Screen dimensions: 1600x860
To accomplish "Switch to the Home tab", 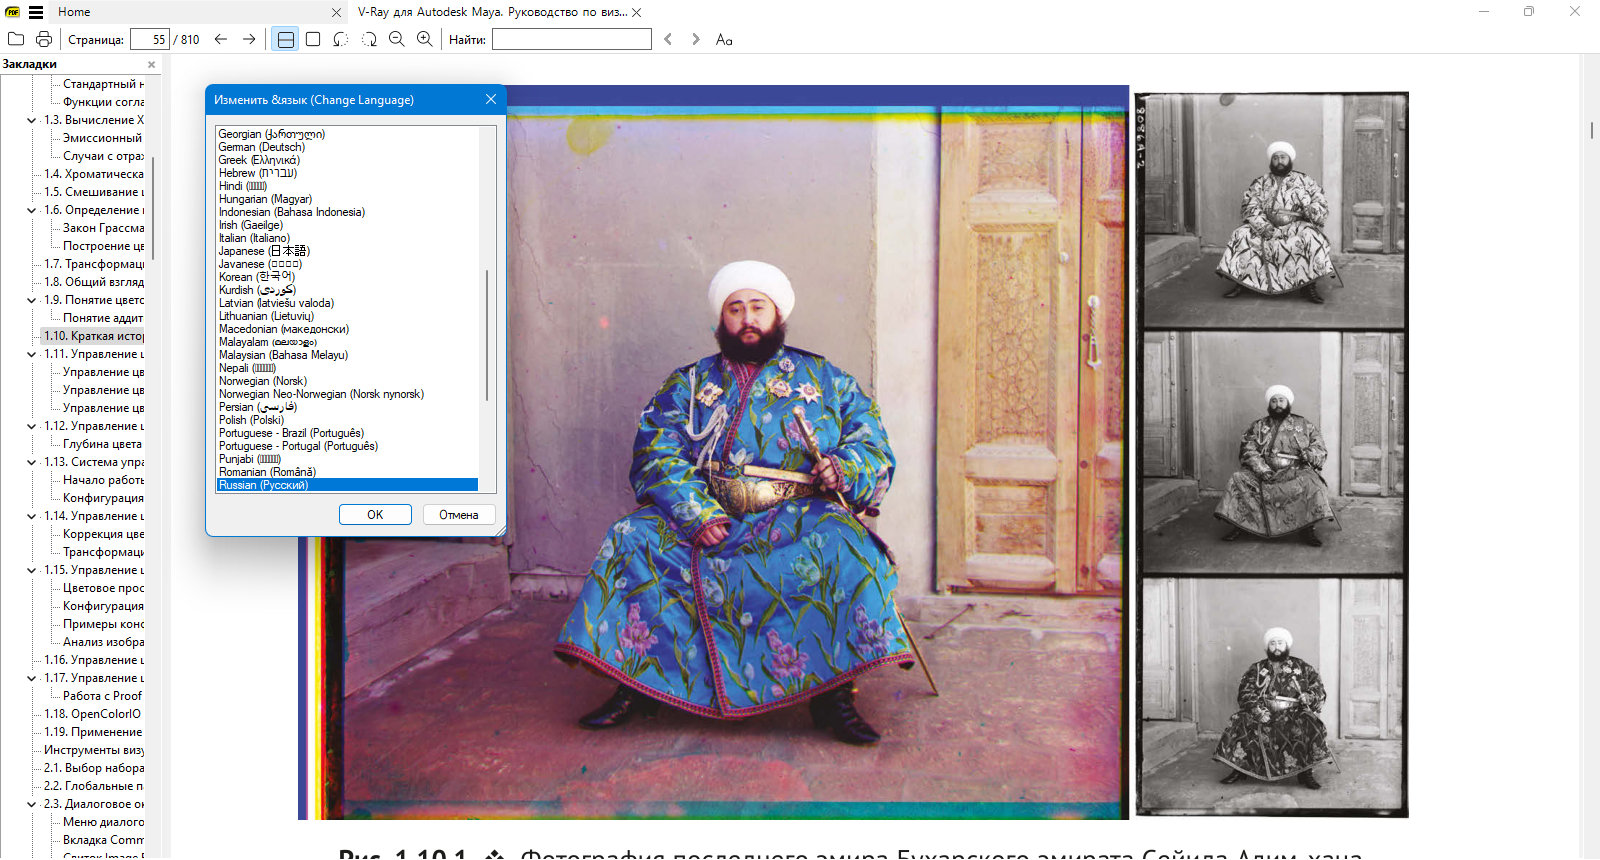I will [x=74, y=12].
